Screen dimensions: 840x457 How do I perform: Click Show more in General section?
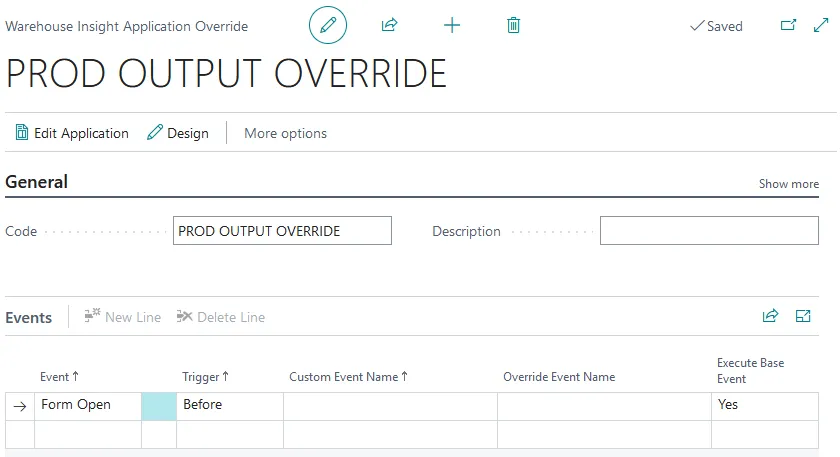tap(788, 184)
